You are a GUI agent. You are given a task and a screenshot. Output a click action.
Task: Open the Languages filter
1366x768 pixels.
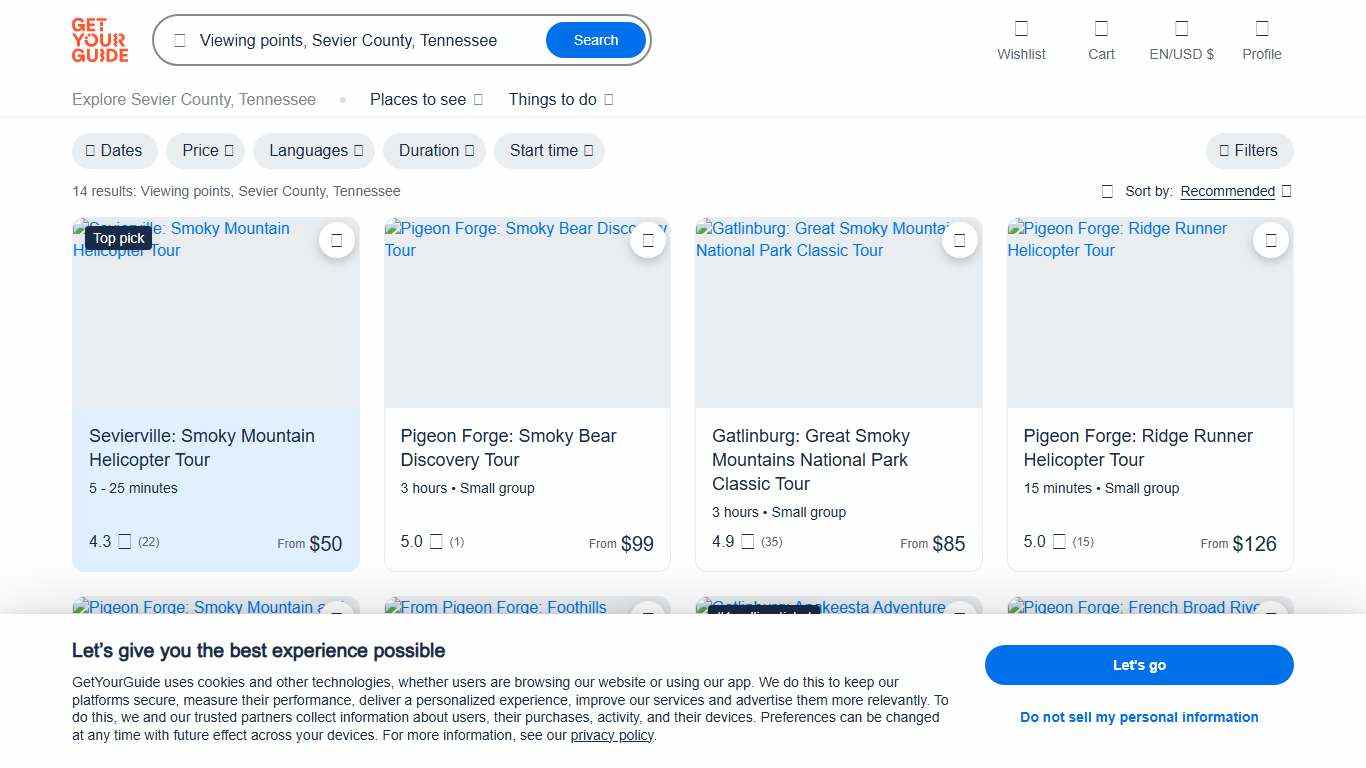click(313, 150)
